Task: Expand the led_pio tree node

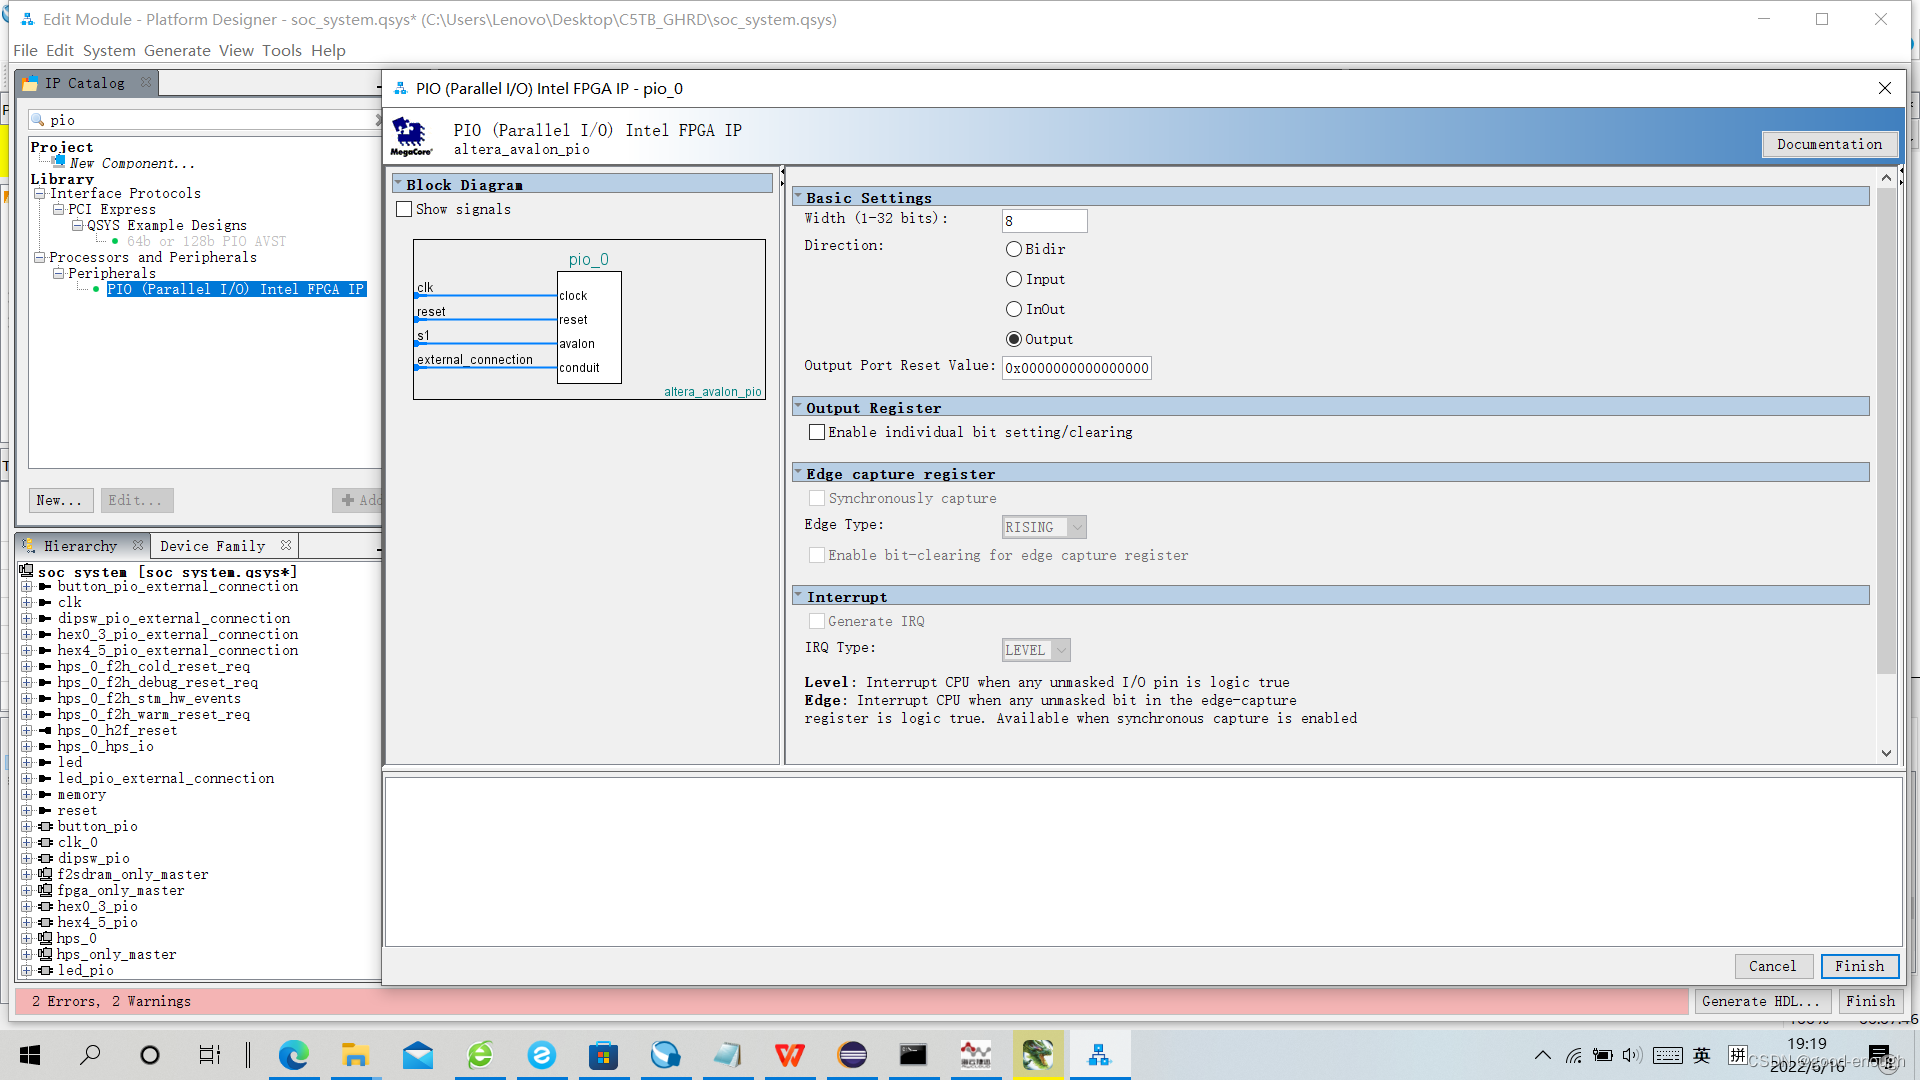Action: (x=27, y=971)
